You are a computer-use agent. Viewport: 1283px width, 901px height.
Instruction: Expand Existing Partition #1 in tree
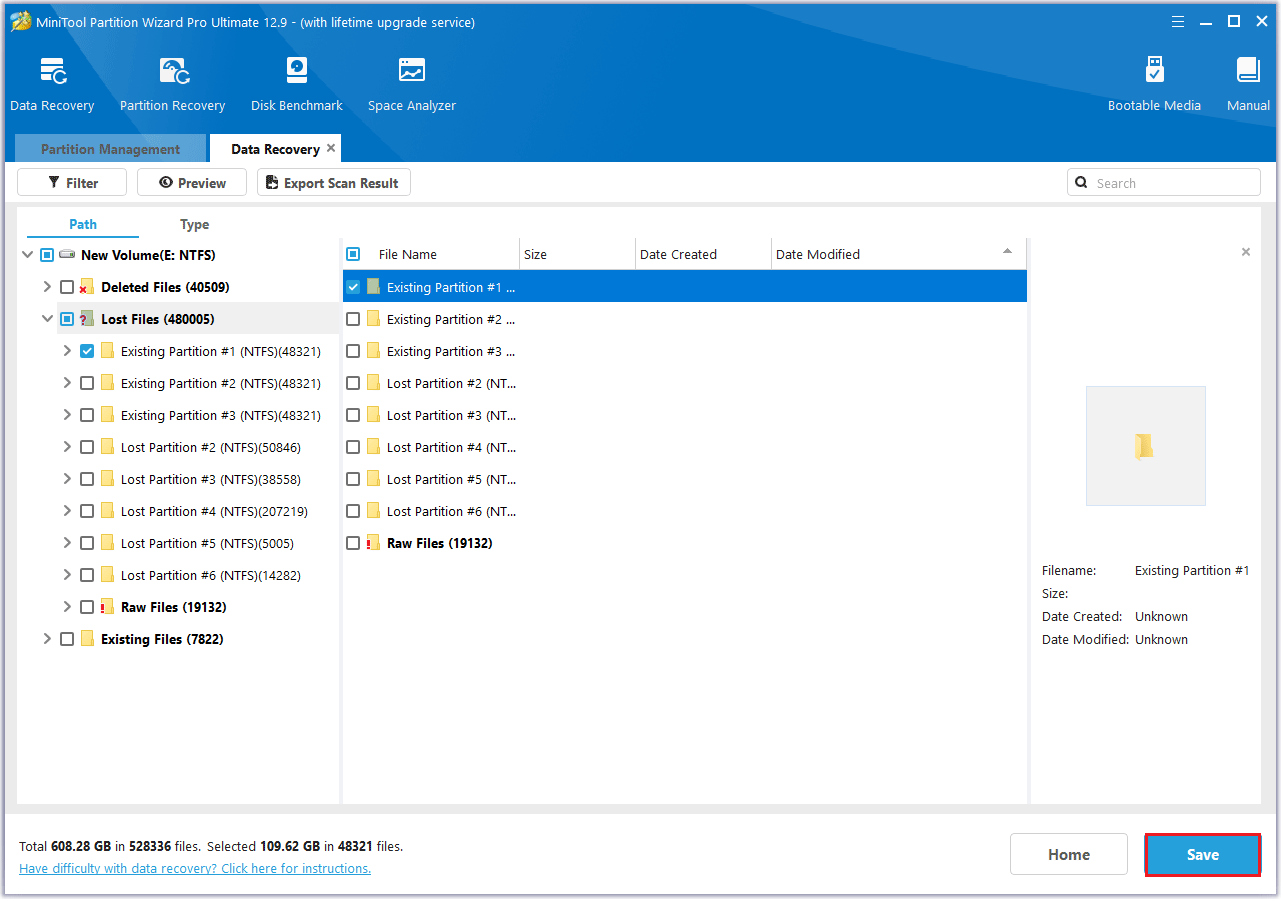(67, 351)
